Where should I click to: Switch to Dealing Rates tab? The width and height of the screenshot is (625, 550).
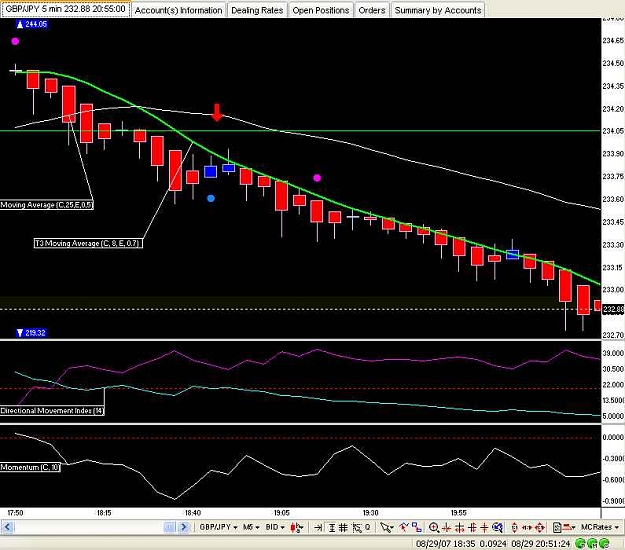(257, 10)
